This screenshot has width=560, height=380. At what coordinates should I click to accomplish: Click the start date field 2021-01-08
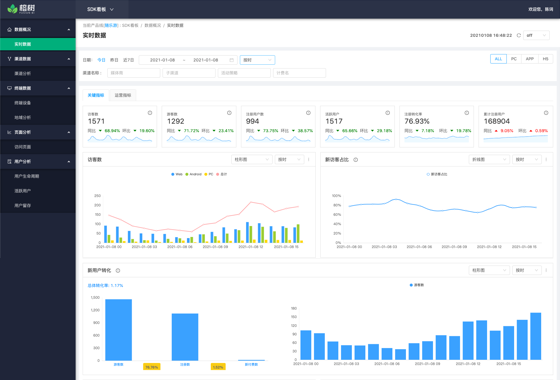pos(162,60)
